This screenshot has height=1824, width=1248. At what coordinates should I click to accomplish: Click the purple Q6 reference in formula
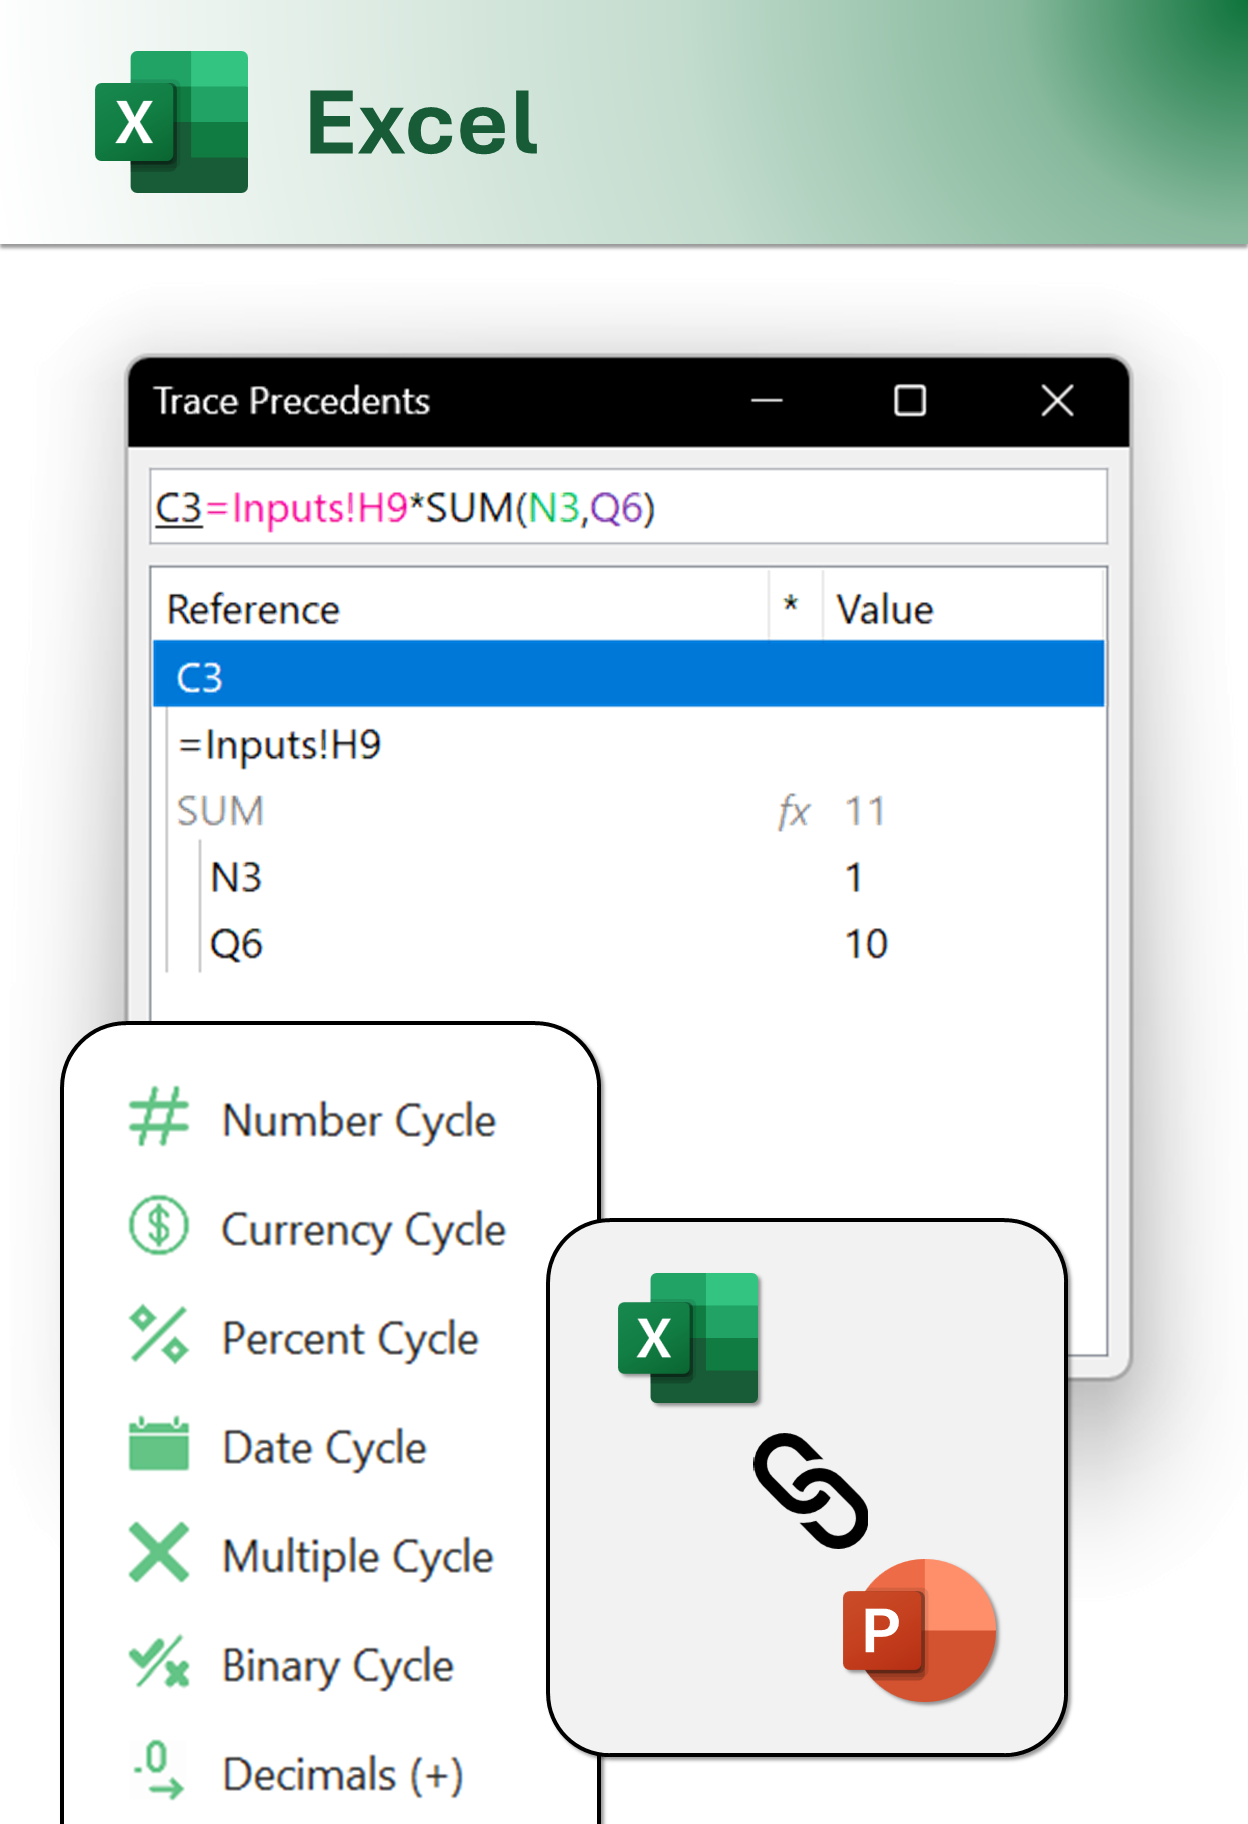(x=617, y=508)
